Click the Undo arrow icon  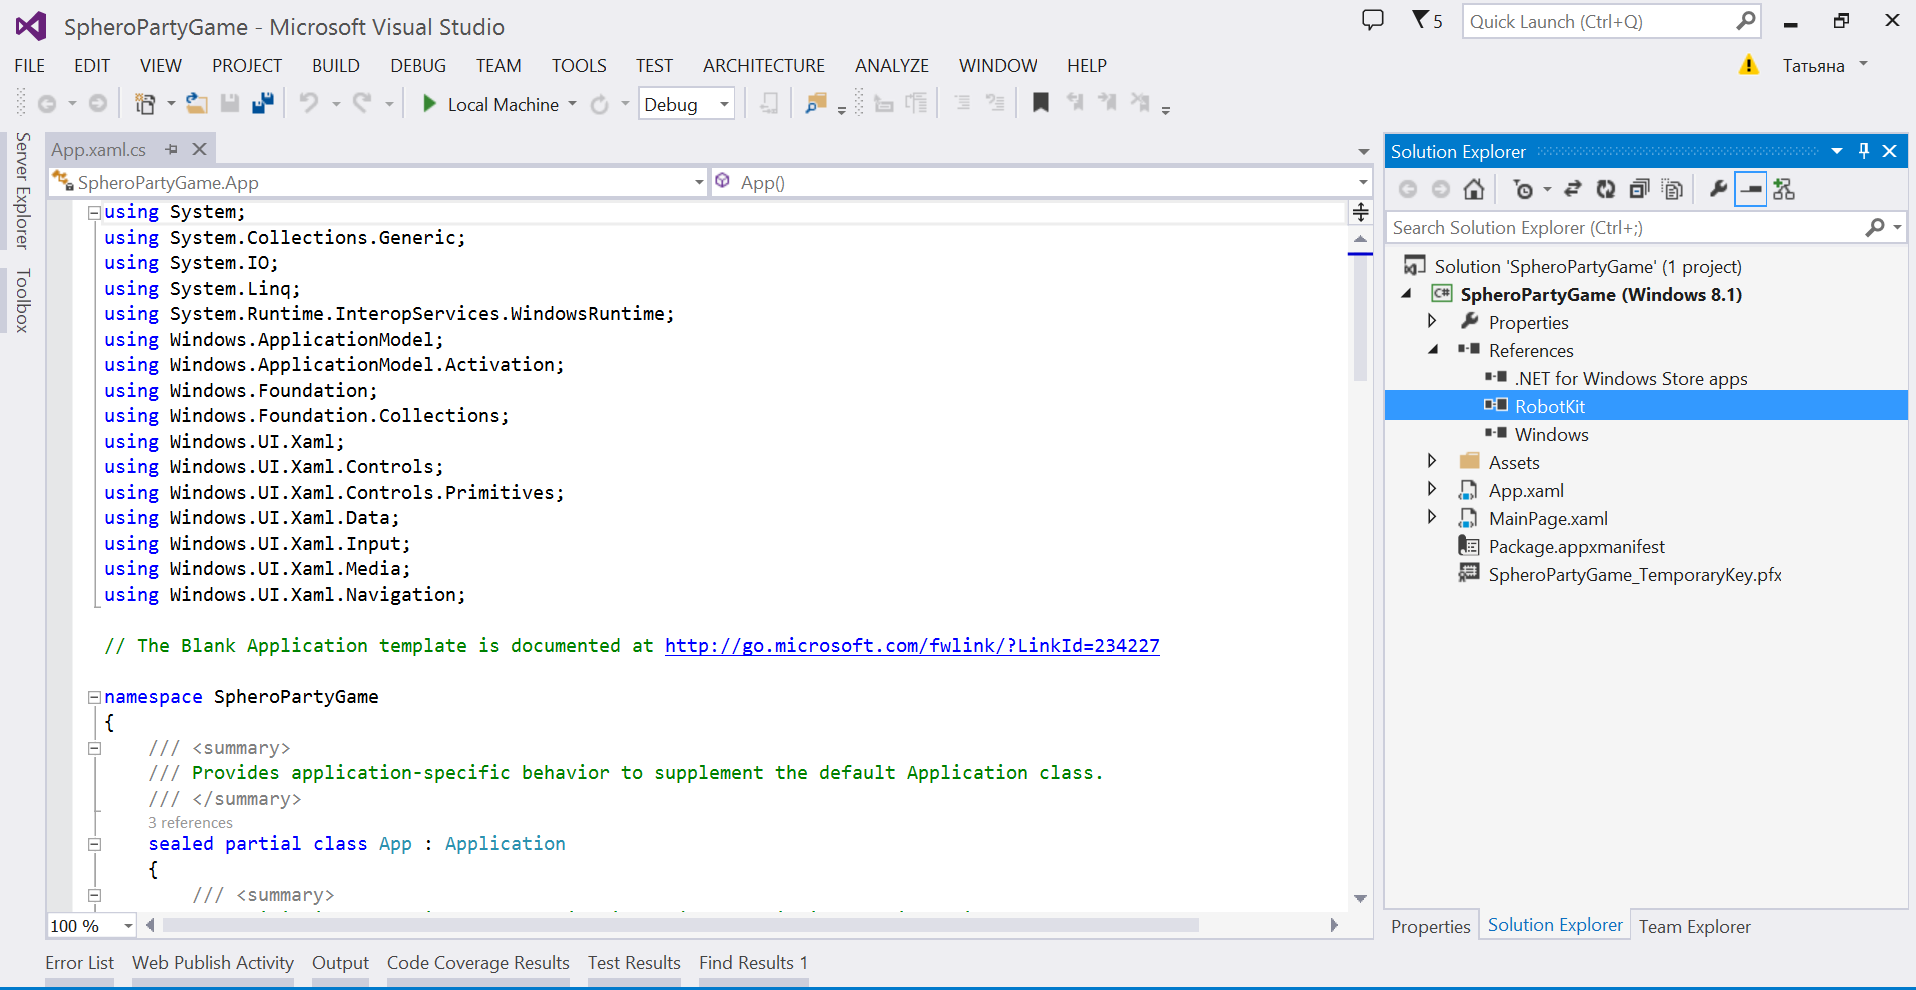pos(309,103)
